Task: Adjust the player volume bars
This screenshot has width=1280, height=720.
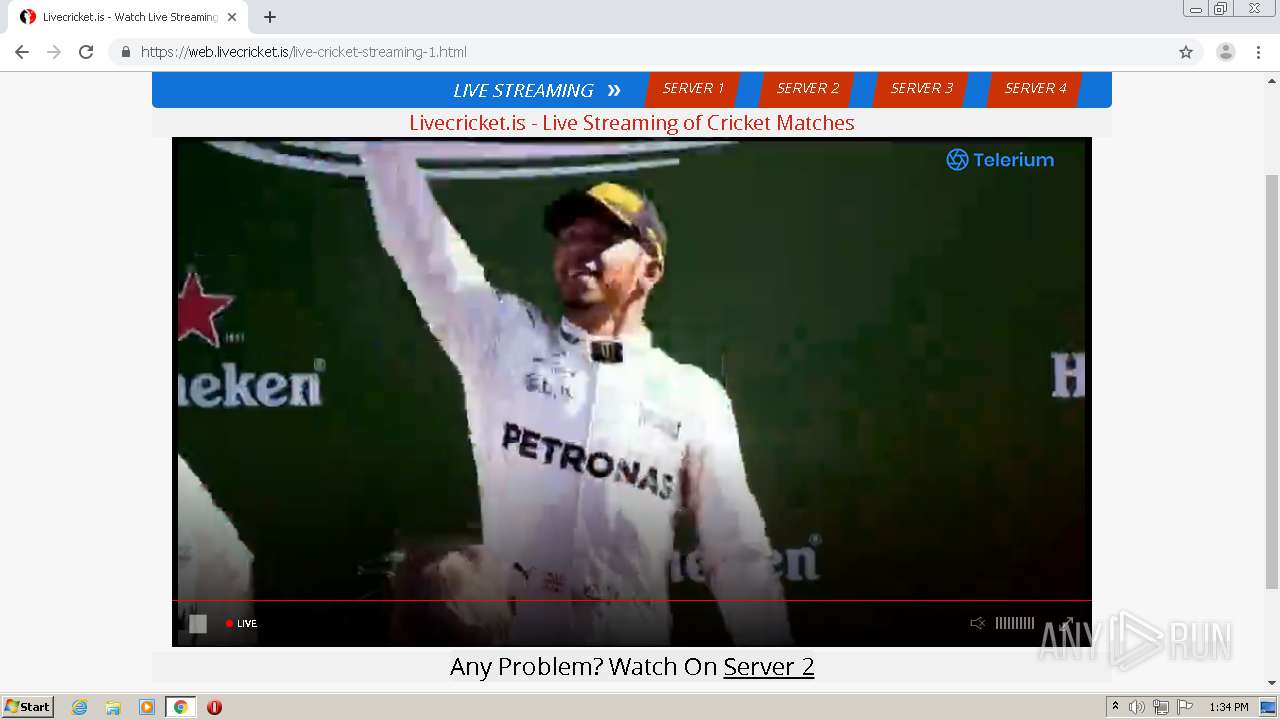Action: [x=1015, y=623]
